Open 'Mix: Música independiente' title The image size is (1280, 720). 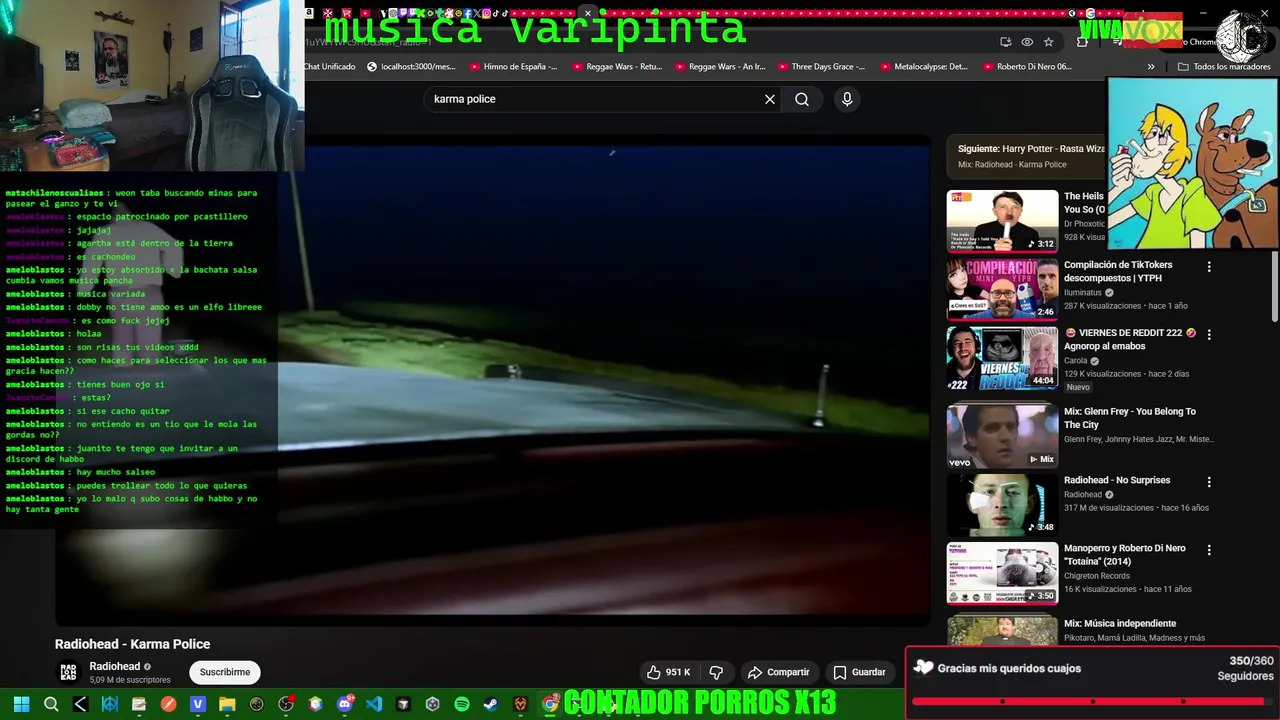(1120, 624)
